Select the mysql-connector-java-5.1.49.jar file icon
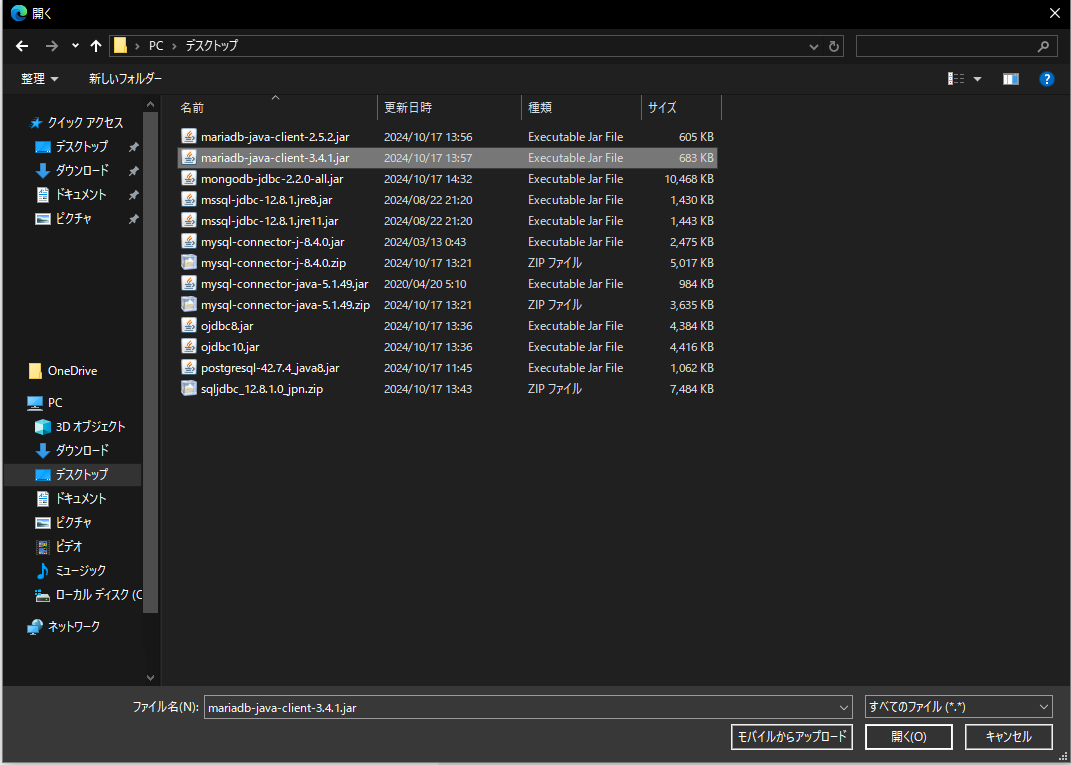The width and height of the screenshot is (1071, 765). (x=189, y=283)
